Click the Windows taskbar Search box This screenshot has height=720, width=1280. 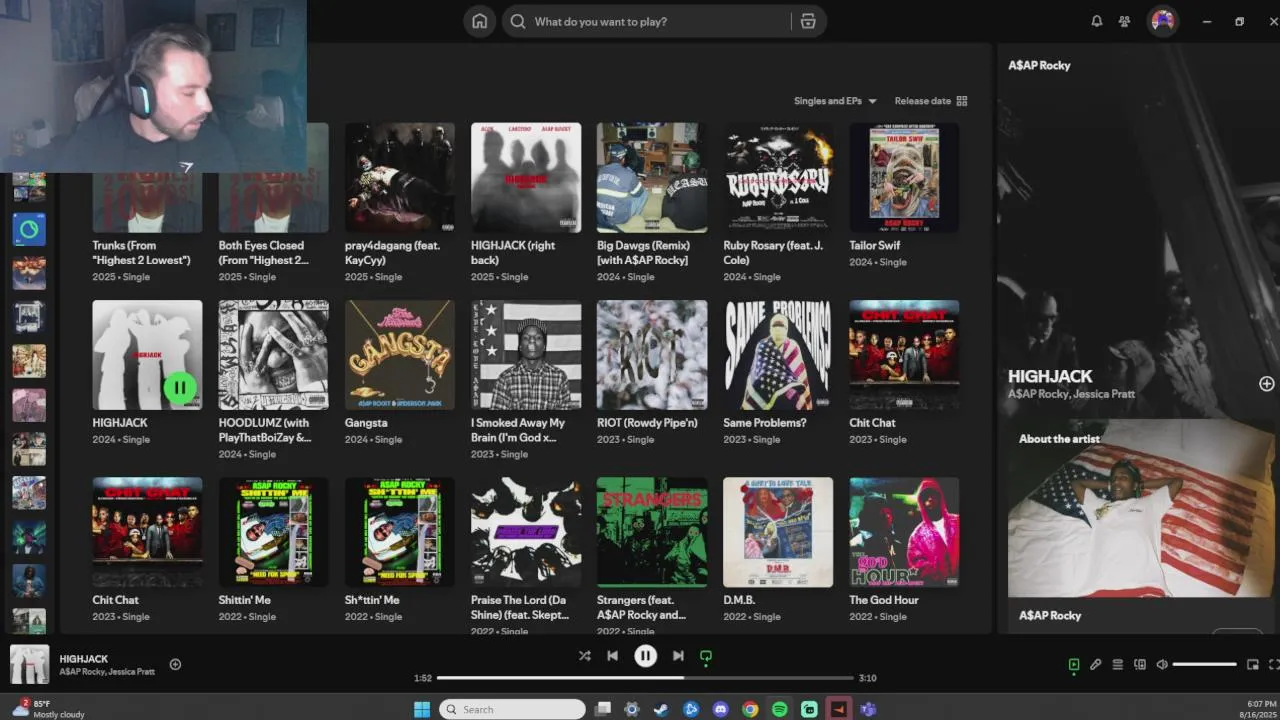coord(511,709)
